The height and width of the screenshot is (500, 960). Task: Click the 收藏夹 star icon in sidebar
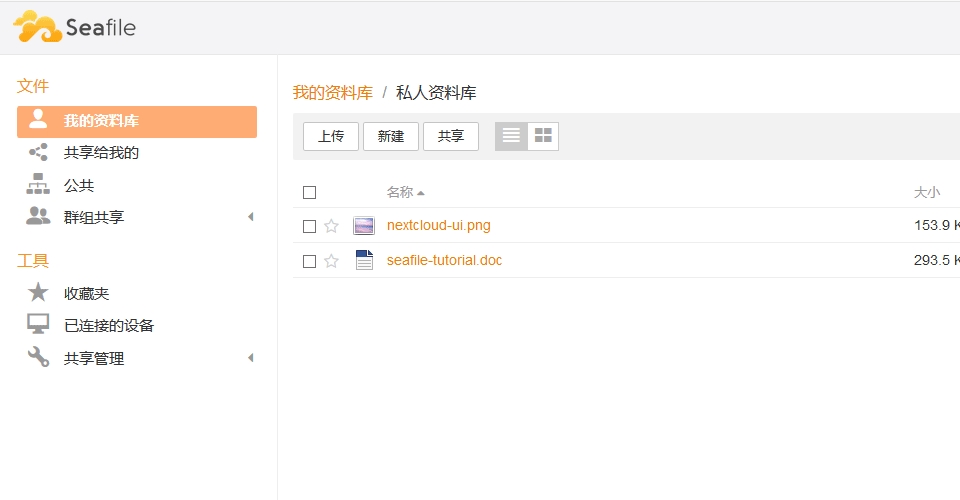(x=38, y=293)
